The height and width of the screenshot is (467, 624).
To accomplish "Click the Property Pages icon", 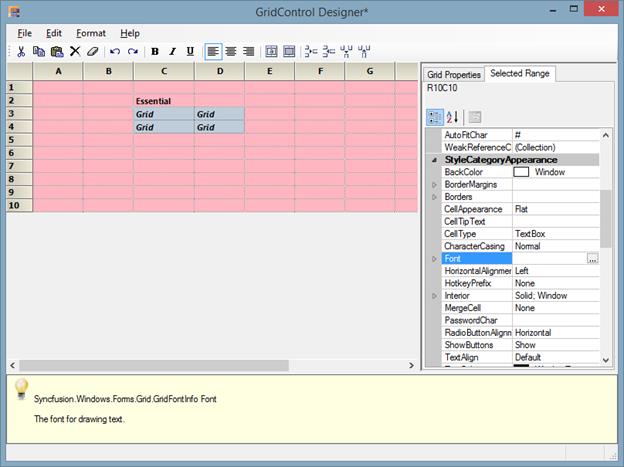I will tap(474, 117).
